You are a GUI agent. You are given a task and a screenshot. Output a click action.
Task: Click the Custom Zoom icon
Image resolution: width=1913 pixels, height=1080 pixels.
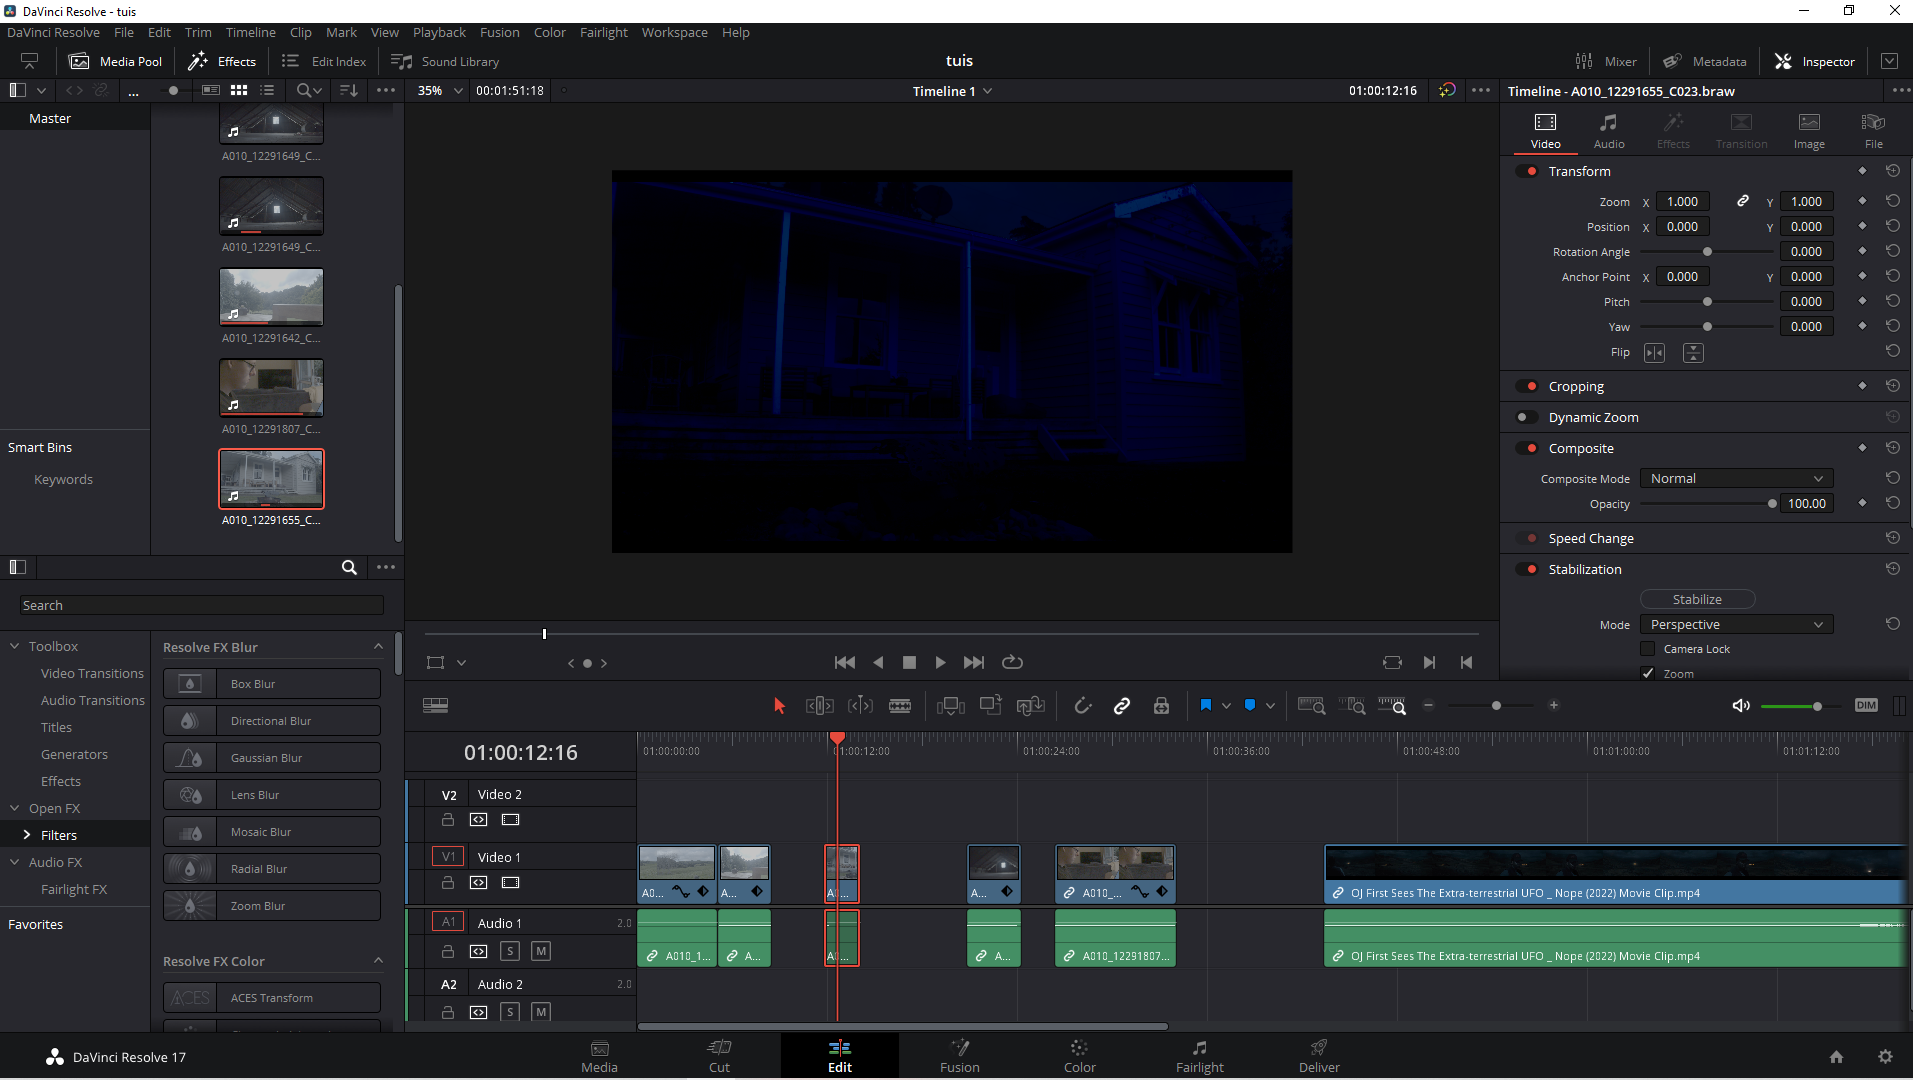coord(1392,706)
